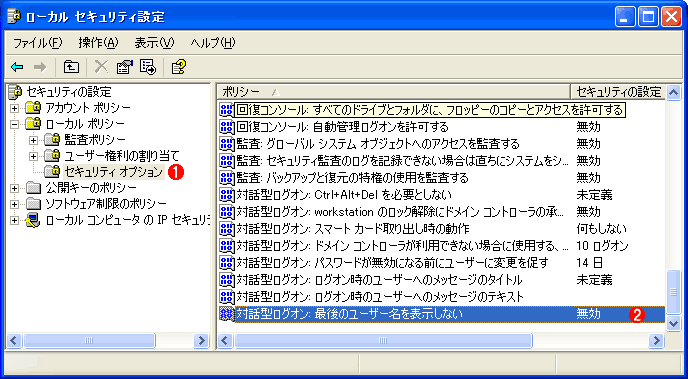688x379 pixels.
Task: Expand the 公開キーのポリシー tree node
Action: tap(15, 188)
